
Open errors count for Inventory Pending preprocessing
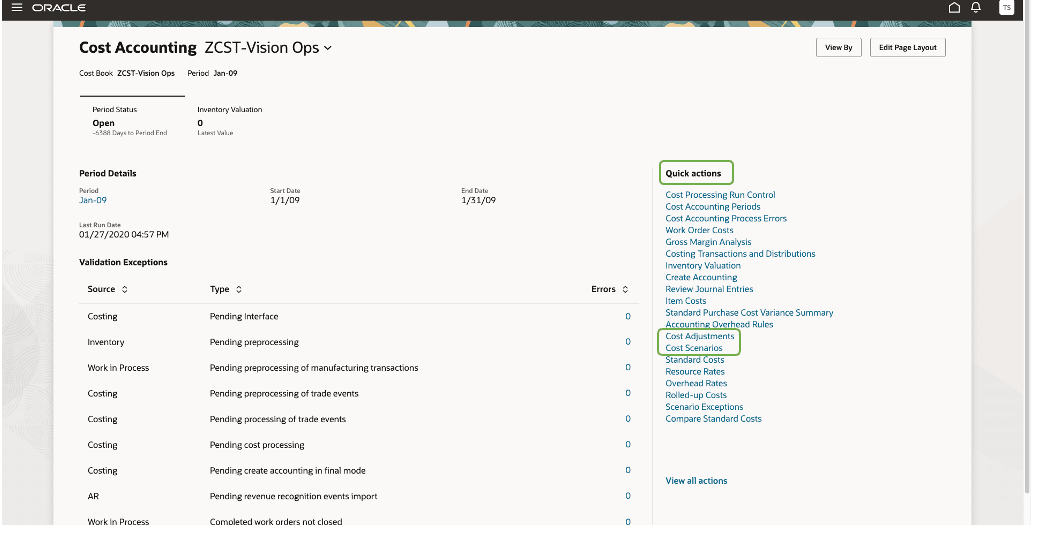pyautogui.click(x=628, y=342)
